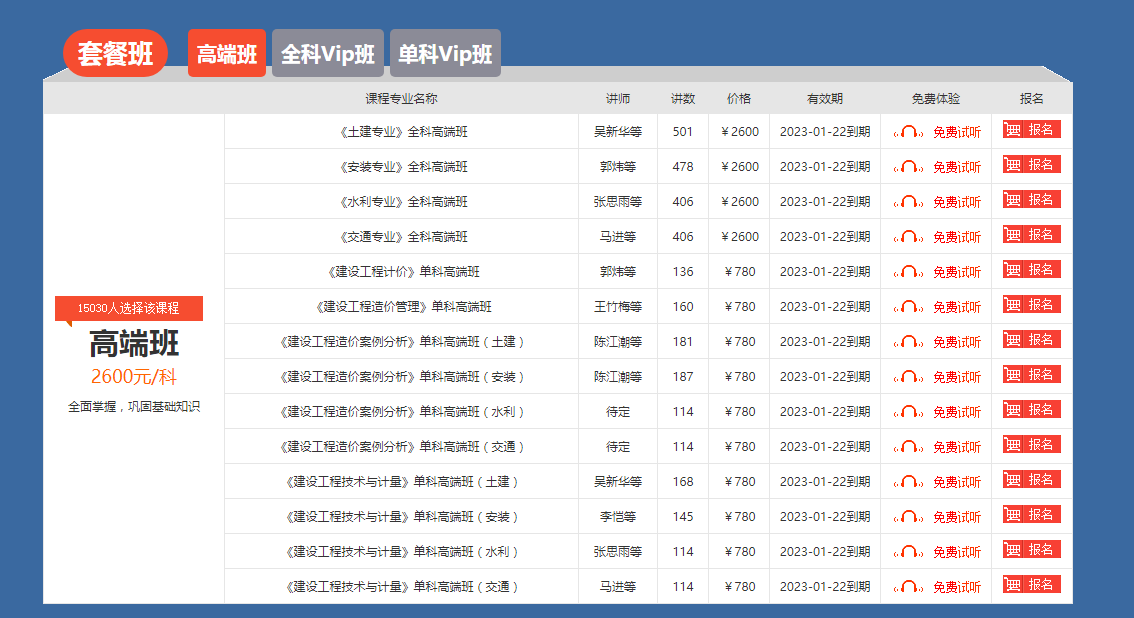Open 免费试听 for 《安装专业》全科高端班
1134x618 pixels.
tap(957, 168)
